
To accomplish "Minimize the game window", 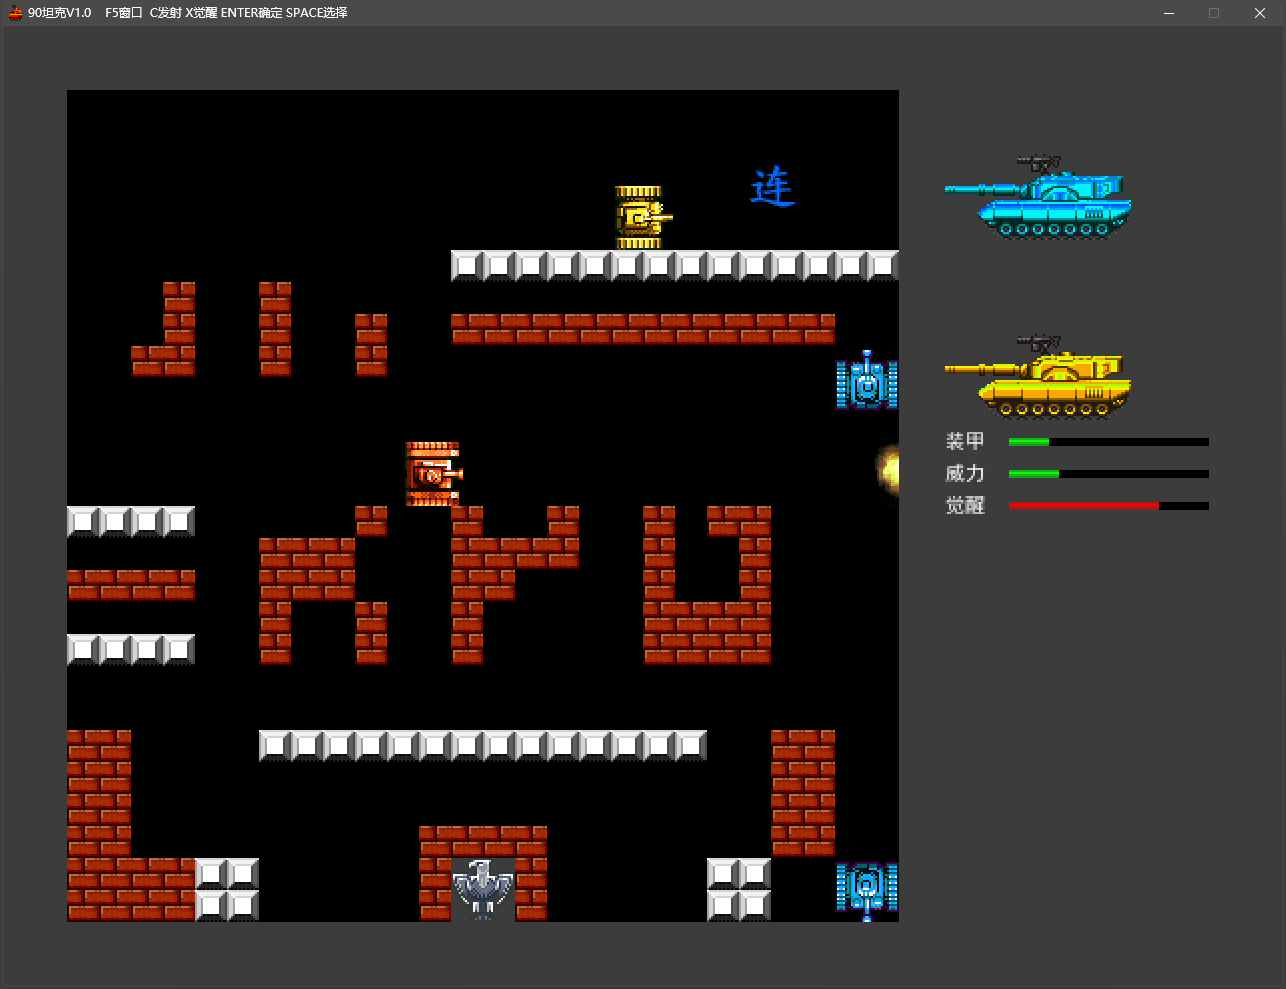I will click(1169, 13).
